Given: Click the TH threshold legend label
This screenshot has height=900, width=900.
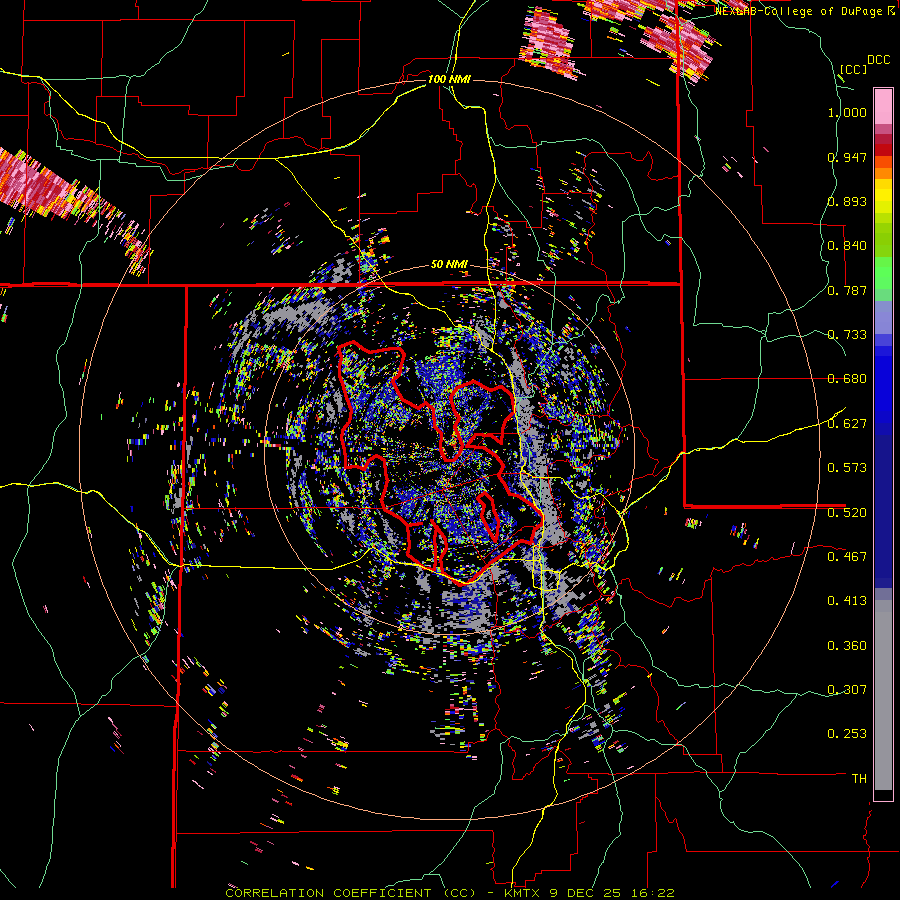Looking at the screenshot, I should pyautogui.click(x=859, y=779).
